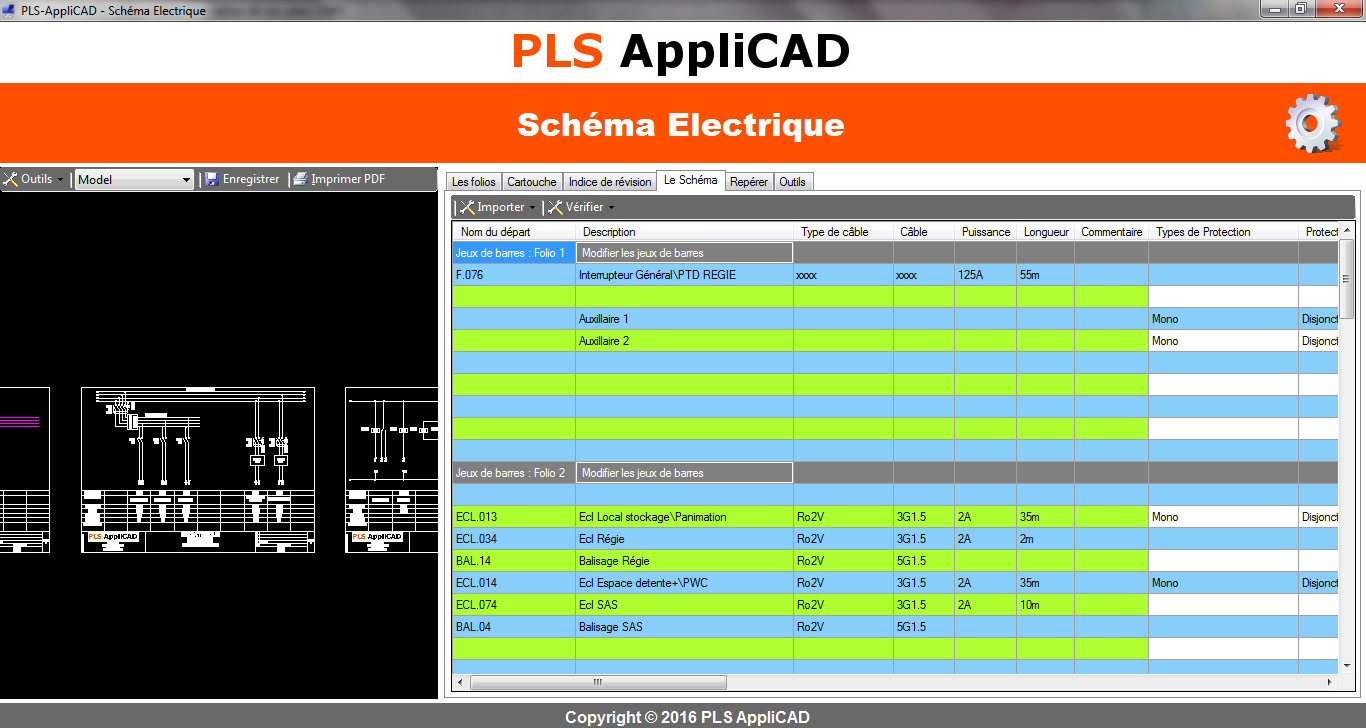Screen dimensions: 1366x728
Task: Click the Câble column header
Action: pos(923,232)
